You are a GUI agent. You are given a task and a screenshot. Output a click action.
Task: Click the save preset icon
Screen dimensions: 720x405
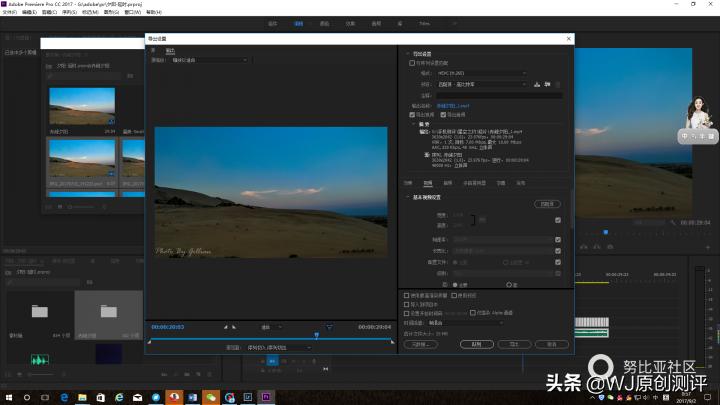pos(538,84)
